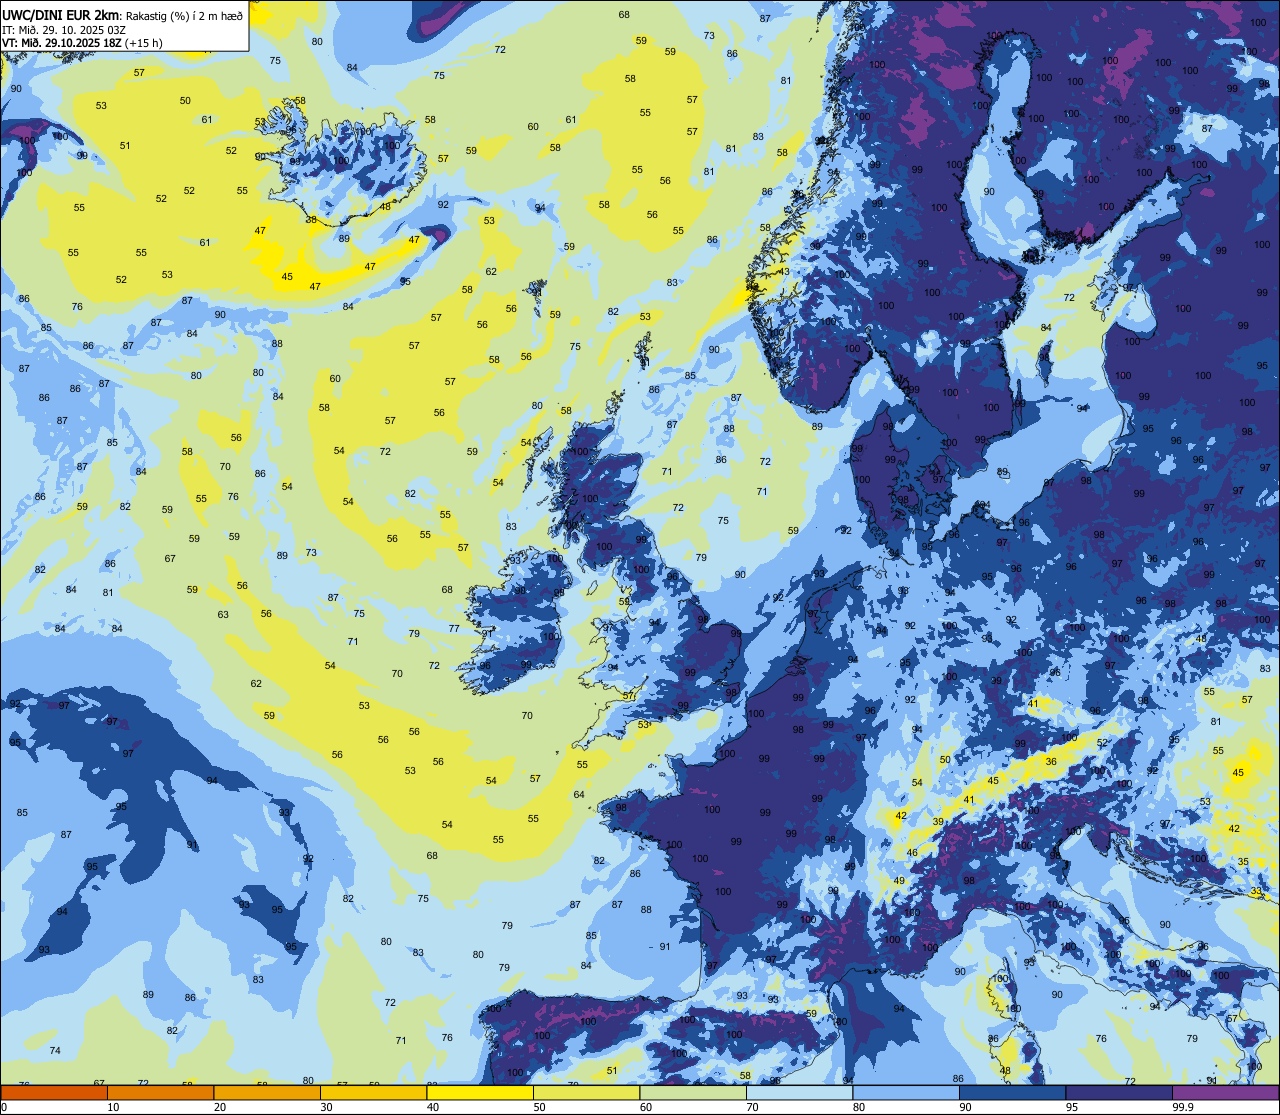The image size is (1280, 1115).
Task: Click the legend tick label '10'
Action: pos(113,1107)
